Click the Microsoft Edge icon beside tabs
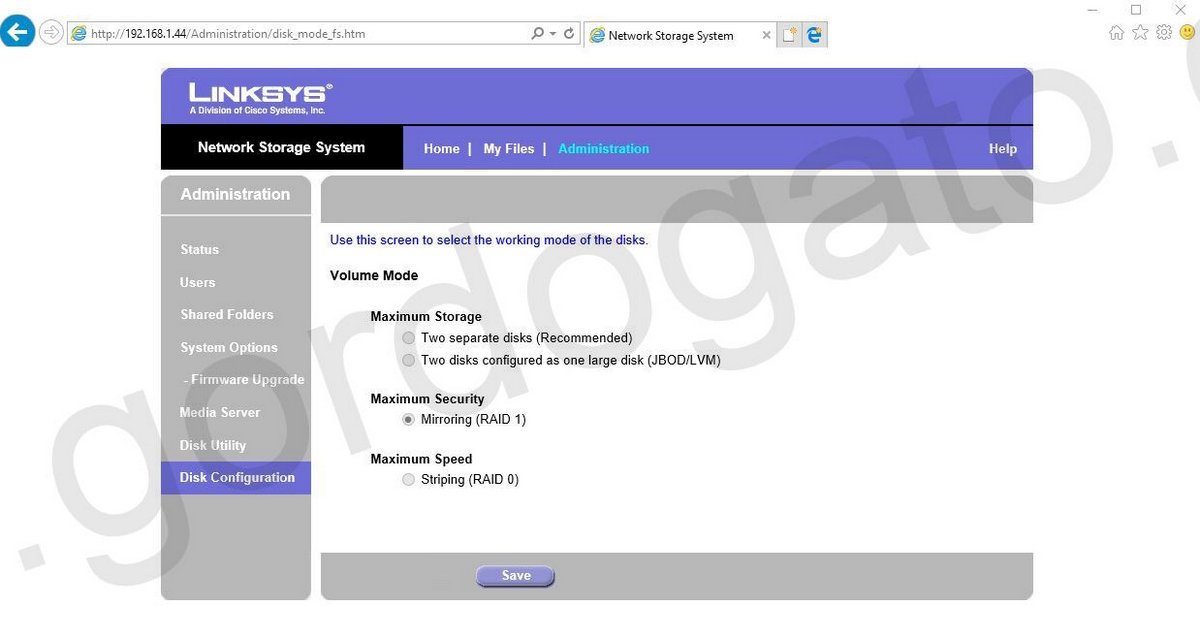The image size is (1200, 637). click(x=814, y=35)
